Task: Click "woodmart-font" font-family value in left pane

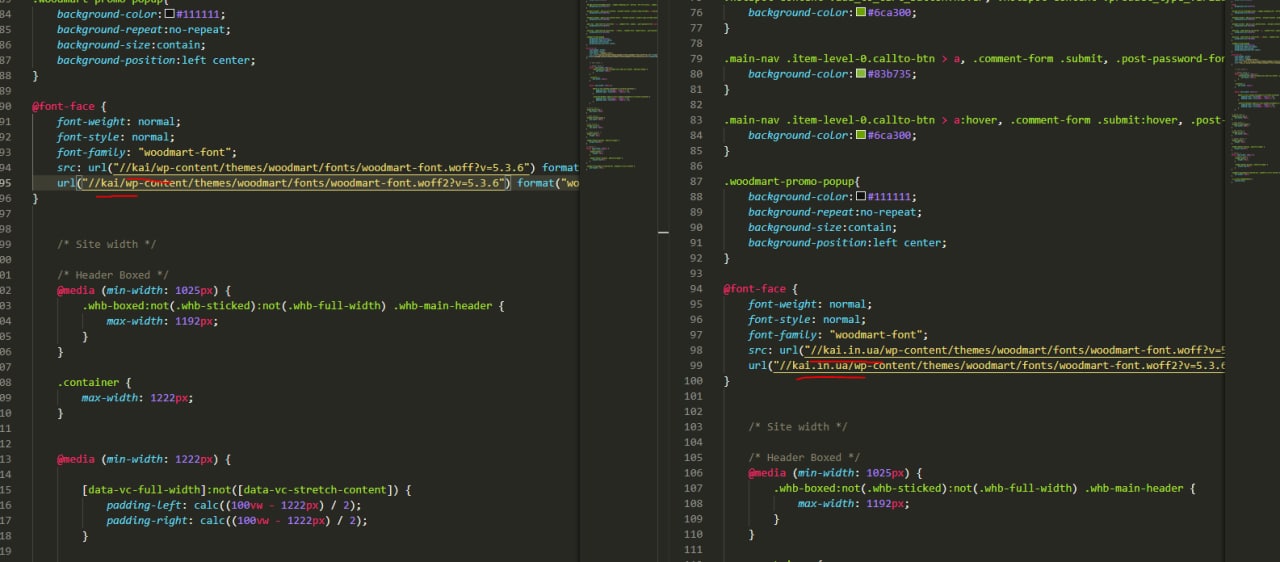Action: coord(181,152)
